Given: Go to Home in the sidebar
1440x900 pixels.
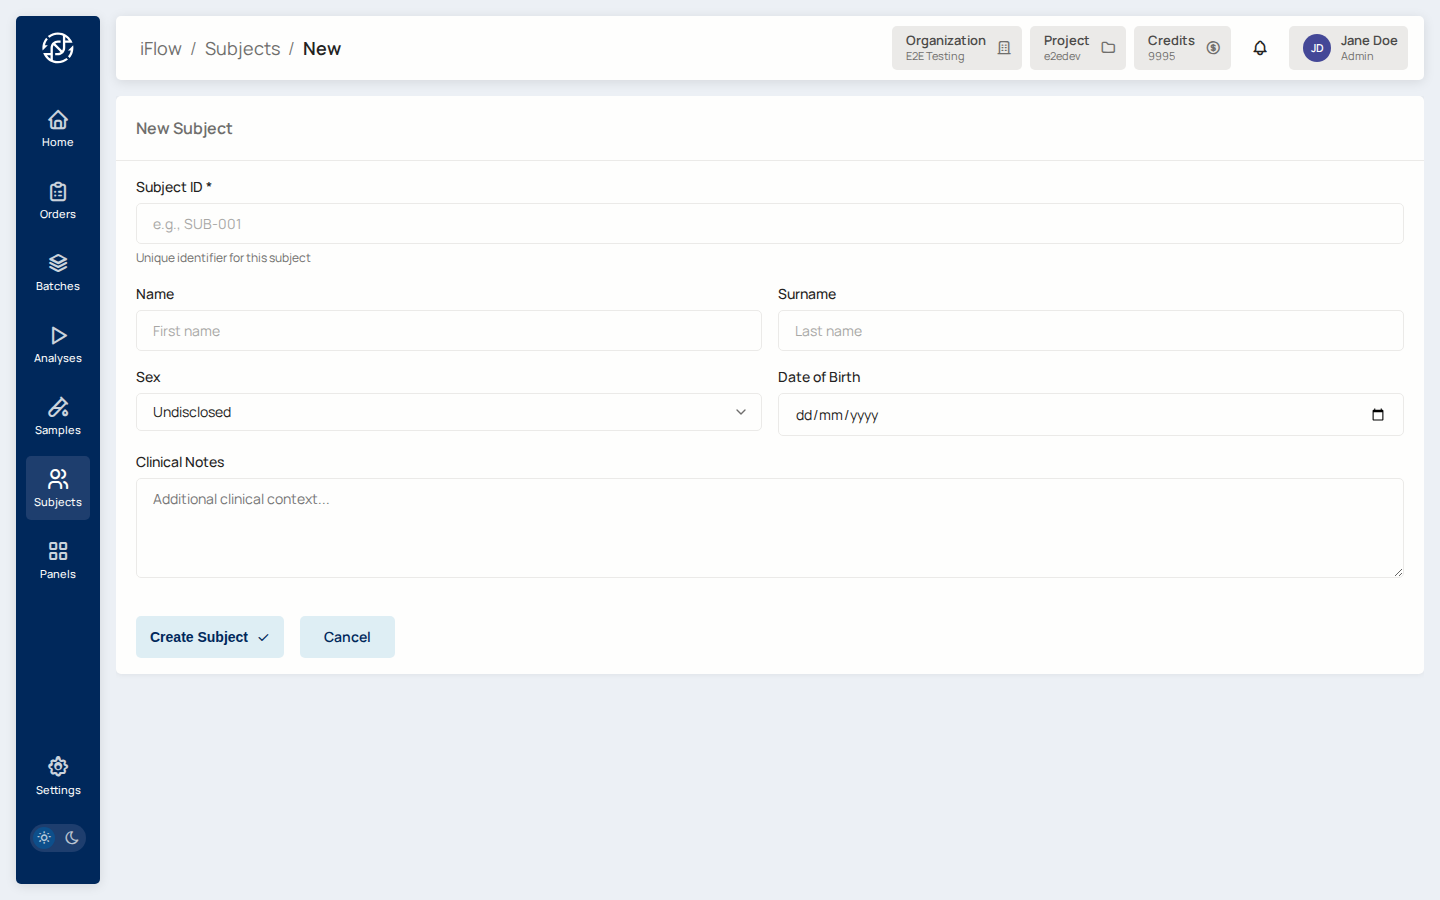Looking at the screenshot, I should pos(58,128).
